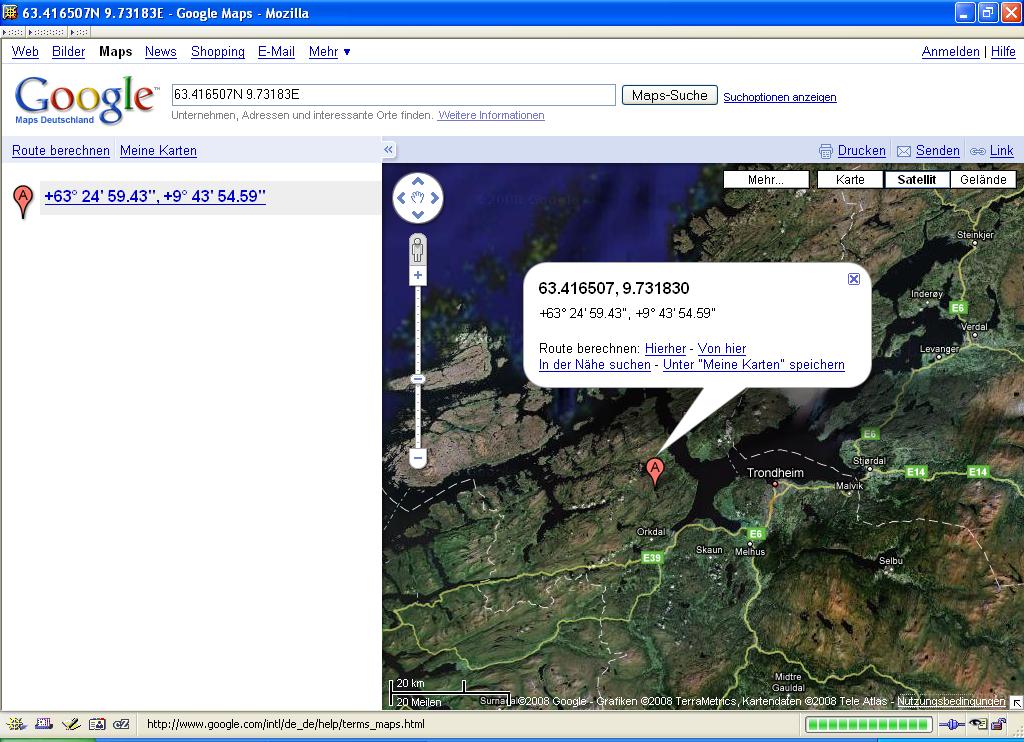Click the Street View pegman icon

(418, 248)
